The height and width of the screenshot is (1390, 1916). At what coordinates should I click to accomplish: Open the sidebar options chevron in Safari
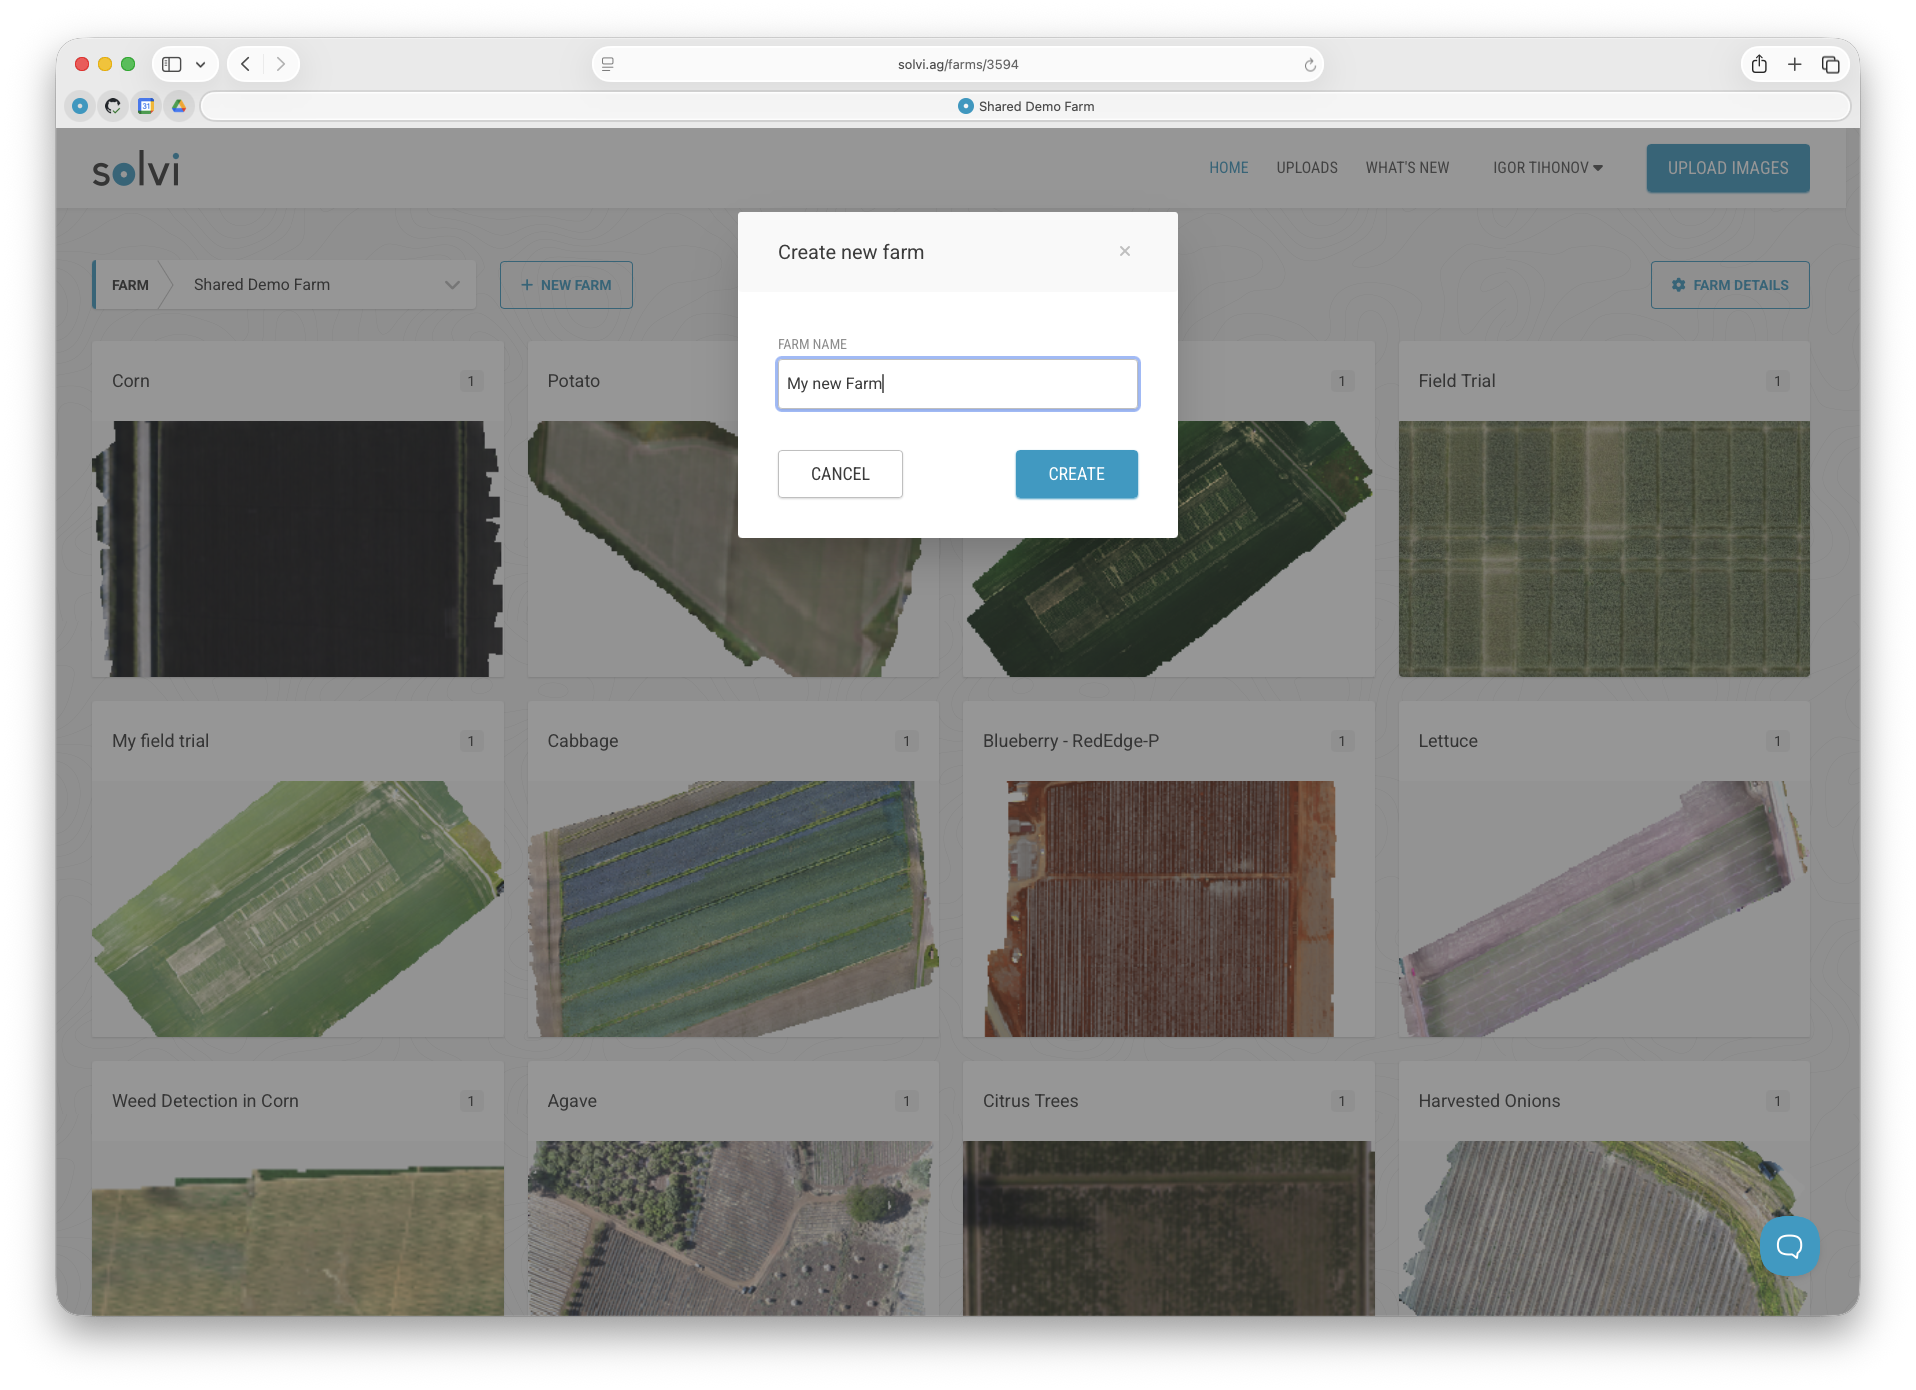201,65
